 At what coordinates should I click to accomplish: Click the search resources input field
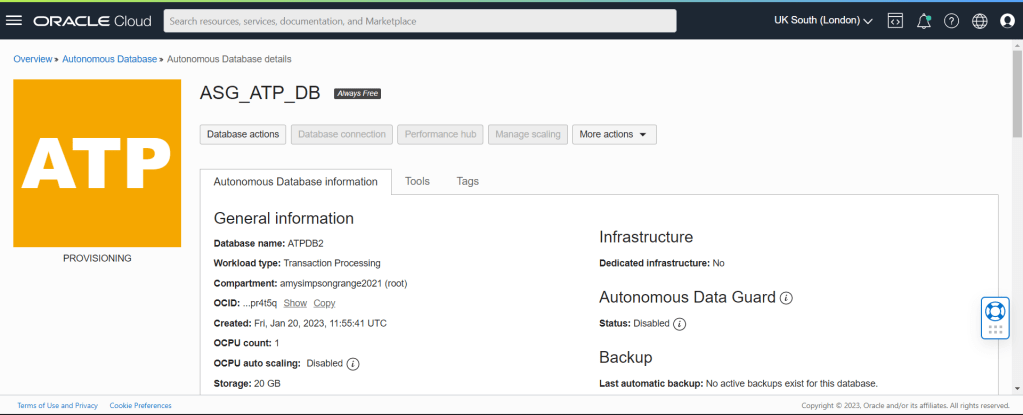tap(420, 21)
